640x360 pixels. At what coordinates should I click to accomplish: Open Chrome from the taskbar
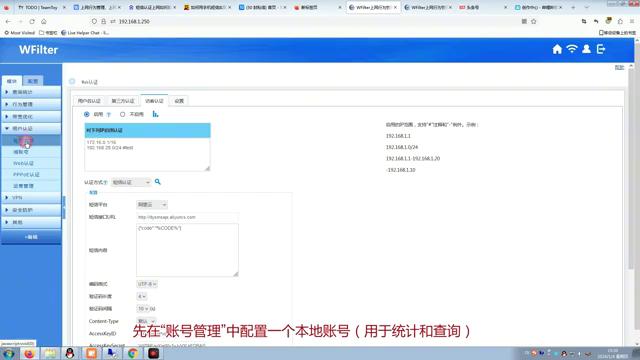tap(132, 353)
